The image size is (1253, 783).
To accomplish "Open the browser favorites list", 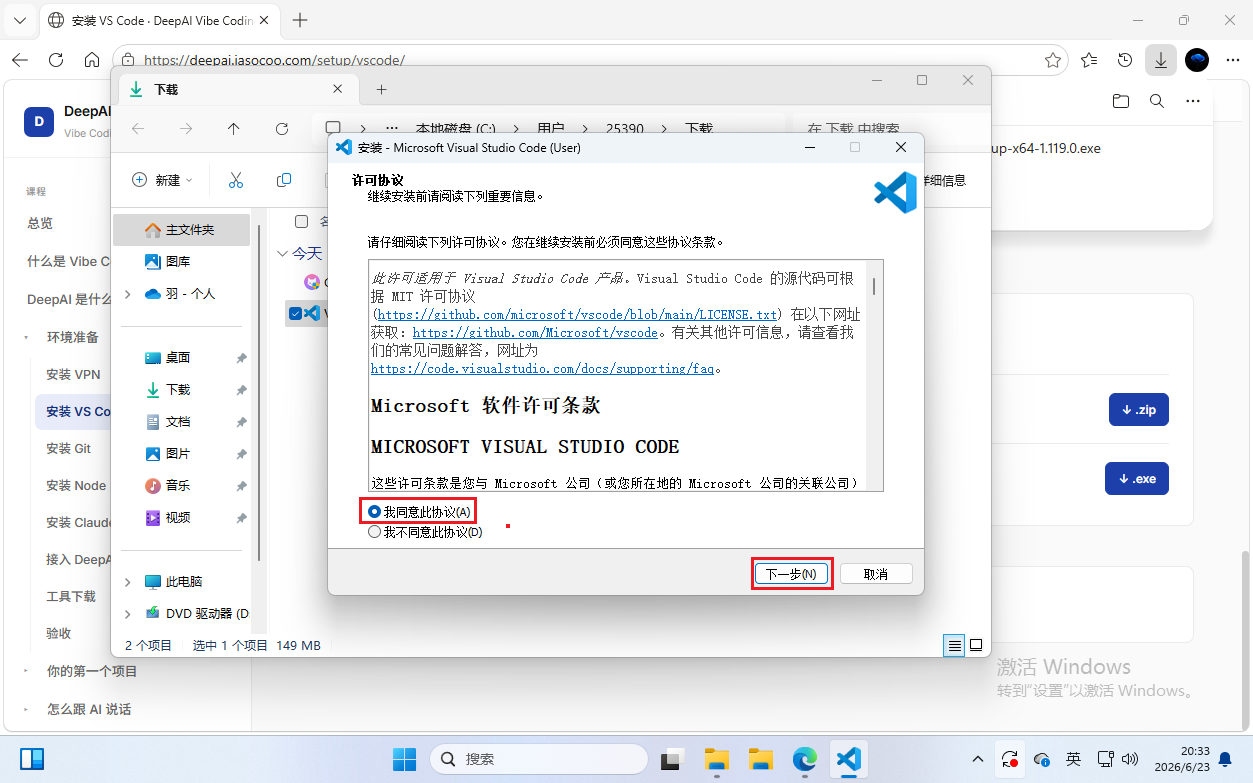I will (x=1089, y=60).
